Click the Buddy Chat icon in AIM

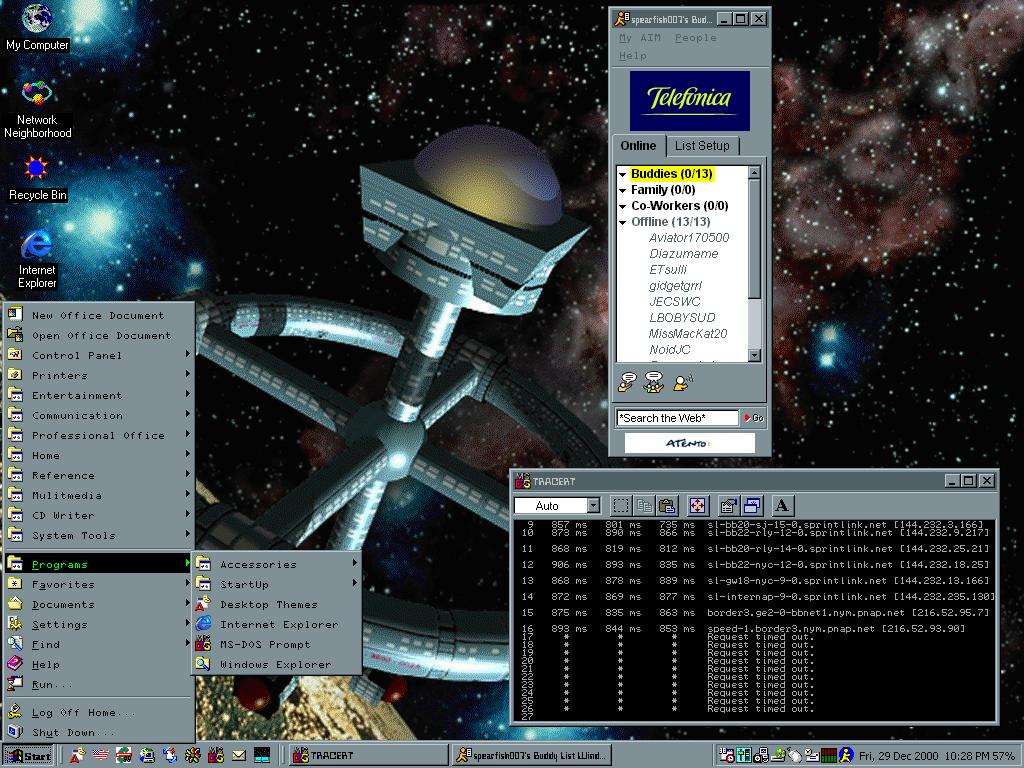point(654,381)
